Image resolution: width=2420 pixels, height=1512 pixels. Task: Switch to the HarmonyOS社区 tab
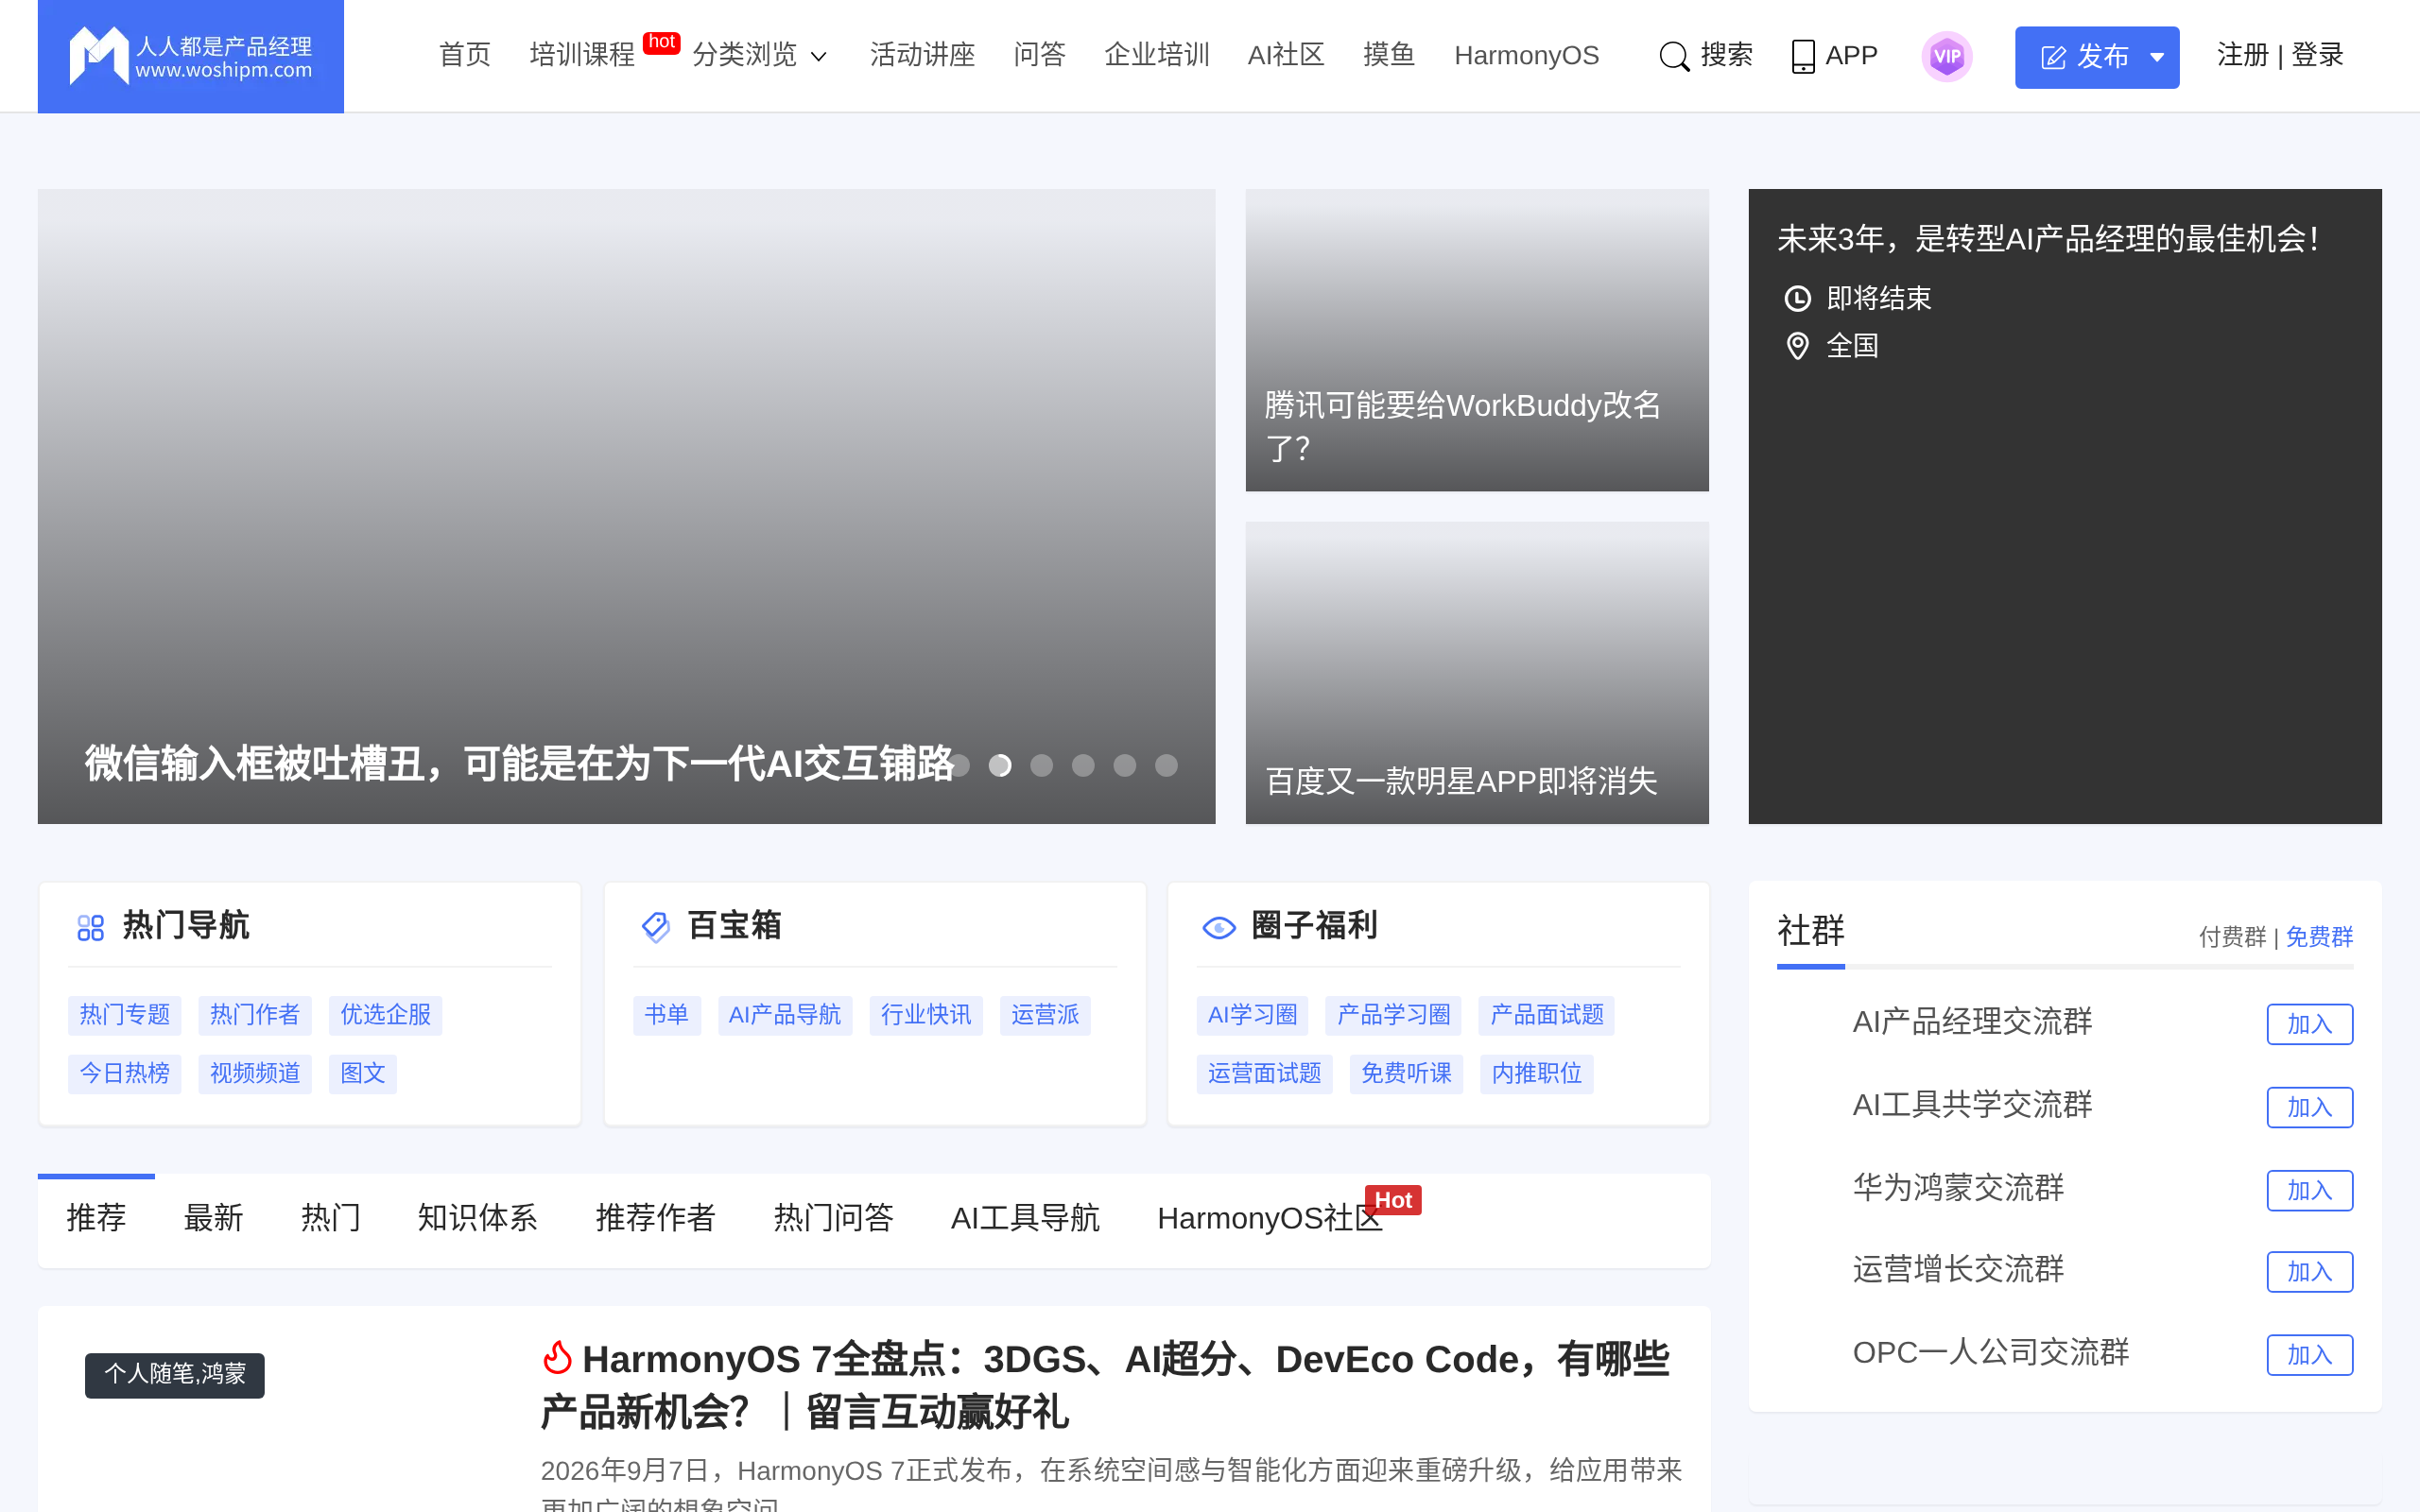tap(1270, 1217)
